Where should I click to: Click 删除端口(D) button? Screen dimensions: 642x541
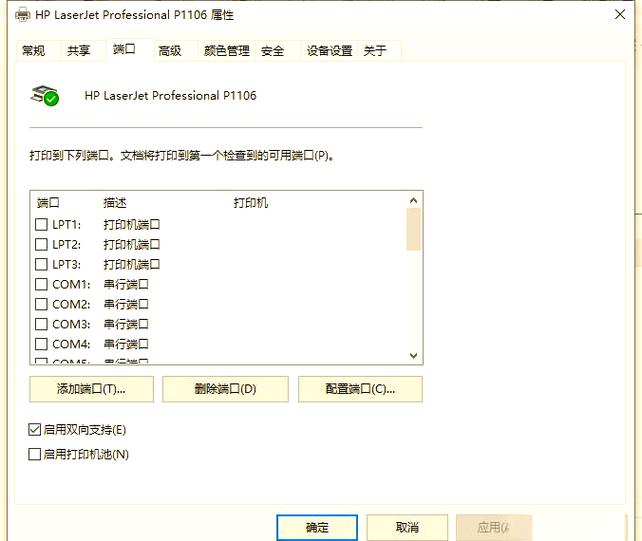point(225,389)
